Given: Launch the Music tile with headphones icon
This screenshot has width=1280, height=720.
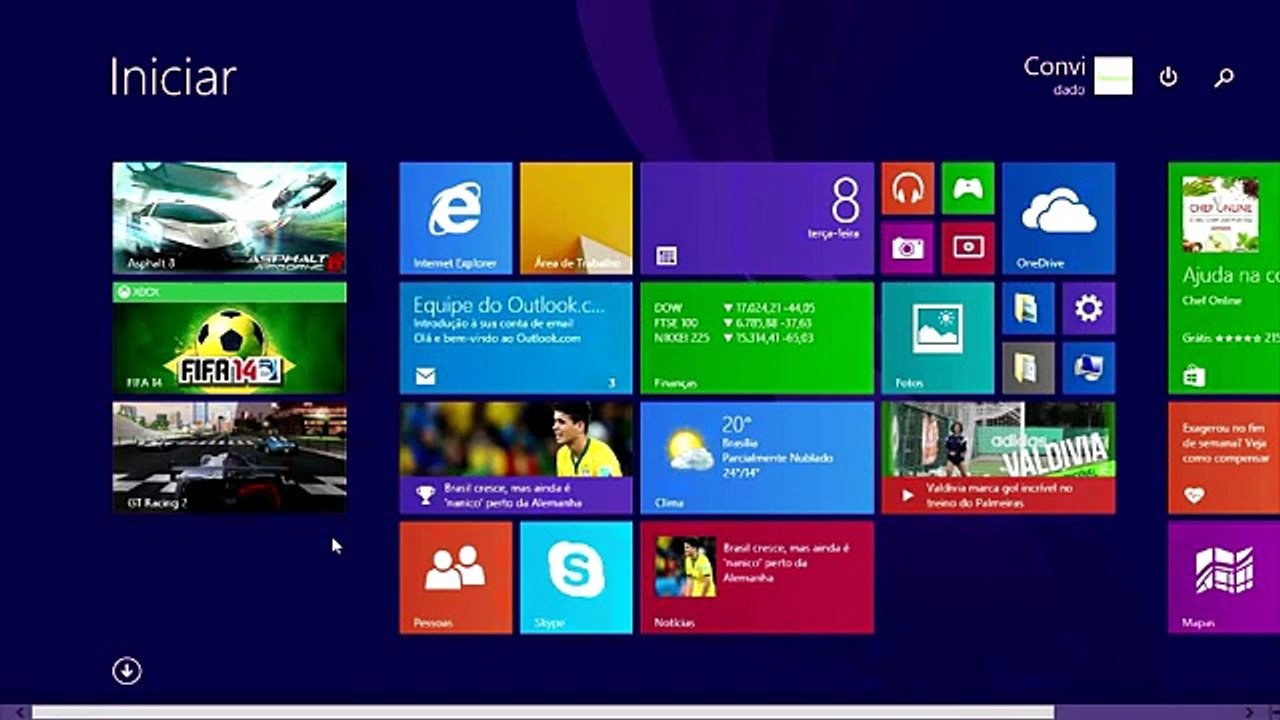Looking at the screenshot, I should coord(908,188).
